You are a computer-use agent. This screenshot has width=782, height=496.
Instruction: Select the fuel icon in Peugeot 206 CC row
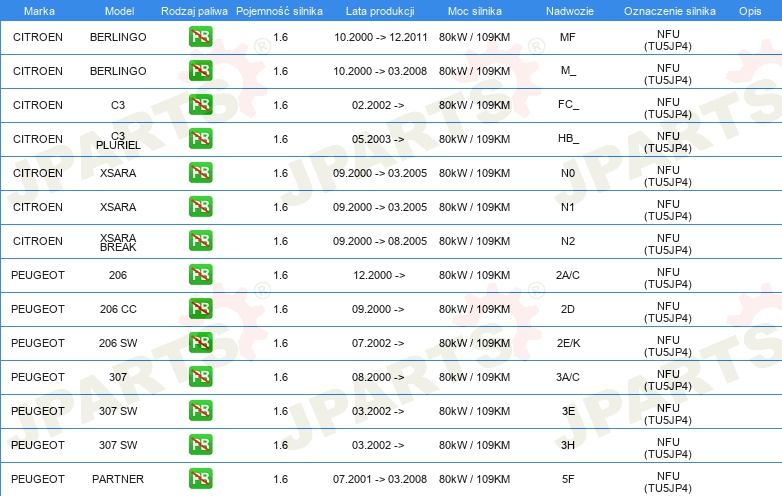point(200,309)
